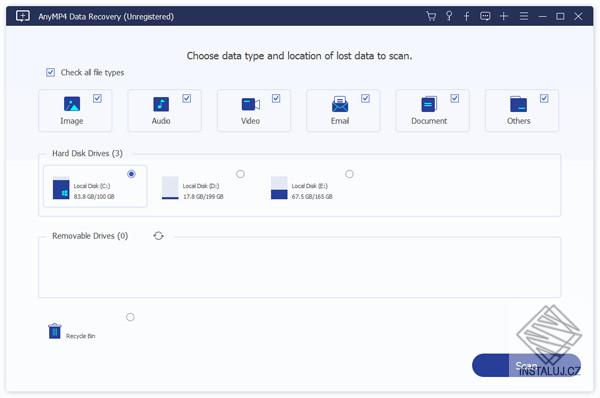Click the 17.8 GB/199 GB text
Screen dimensions: 600x398
[203, 197]
